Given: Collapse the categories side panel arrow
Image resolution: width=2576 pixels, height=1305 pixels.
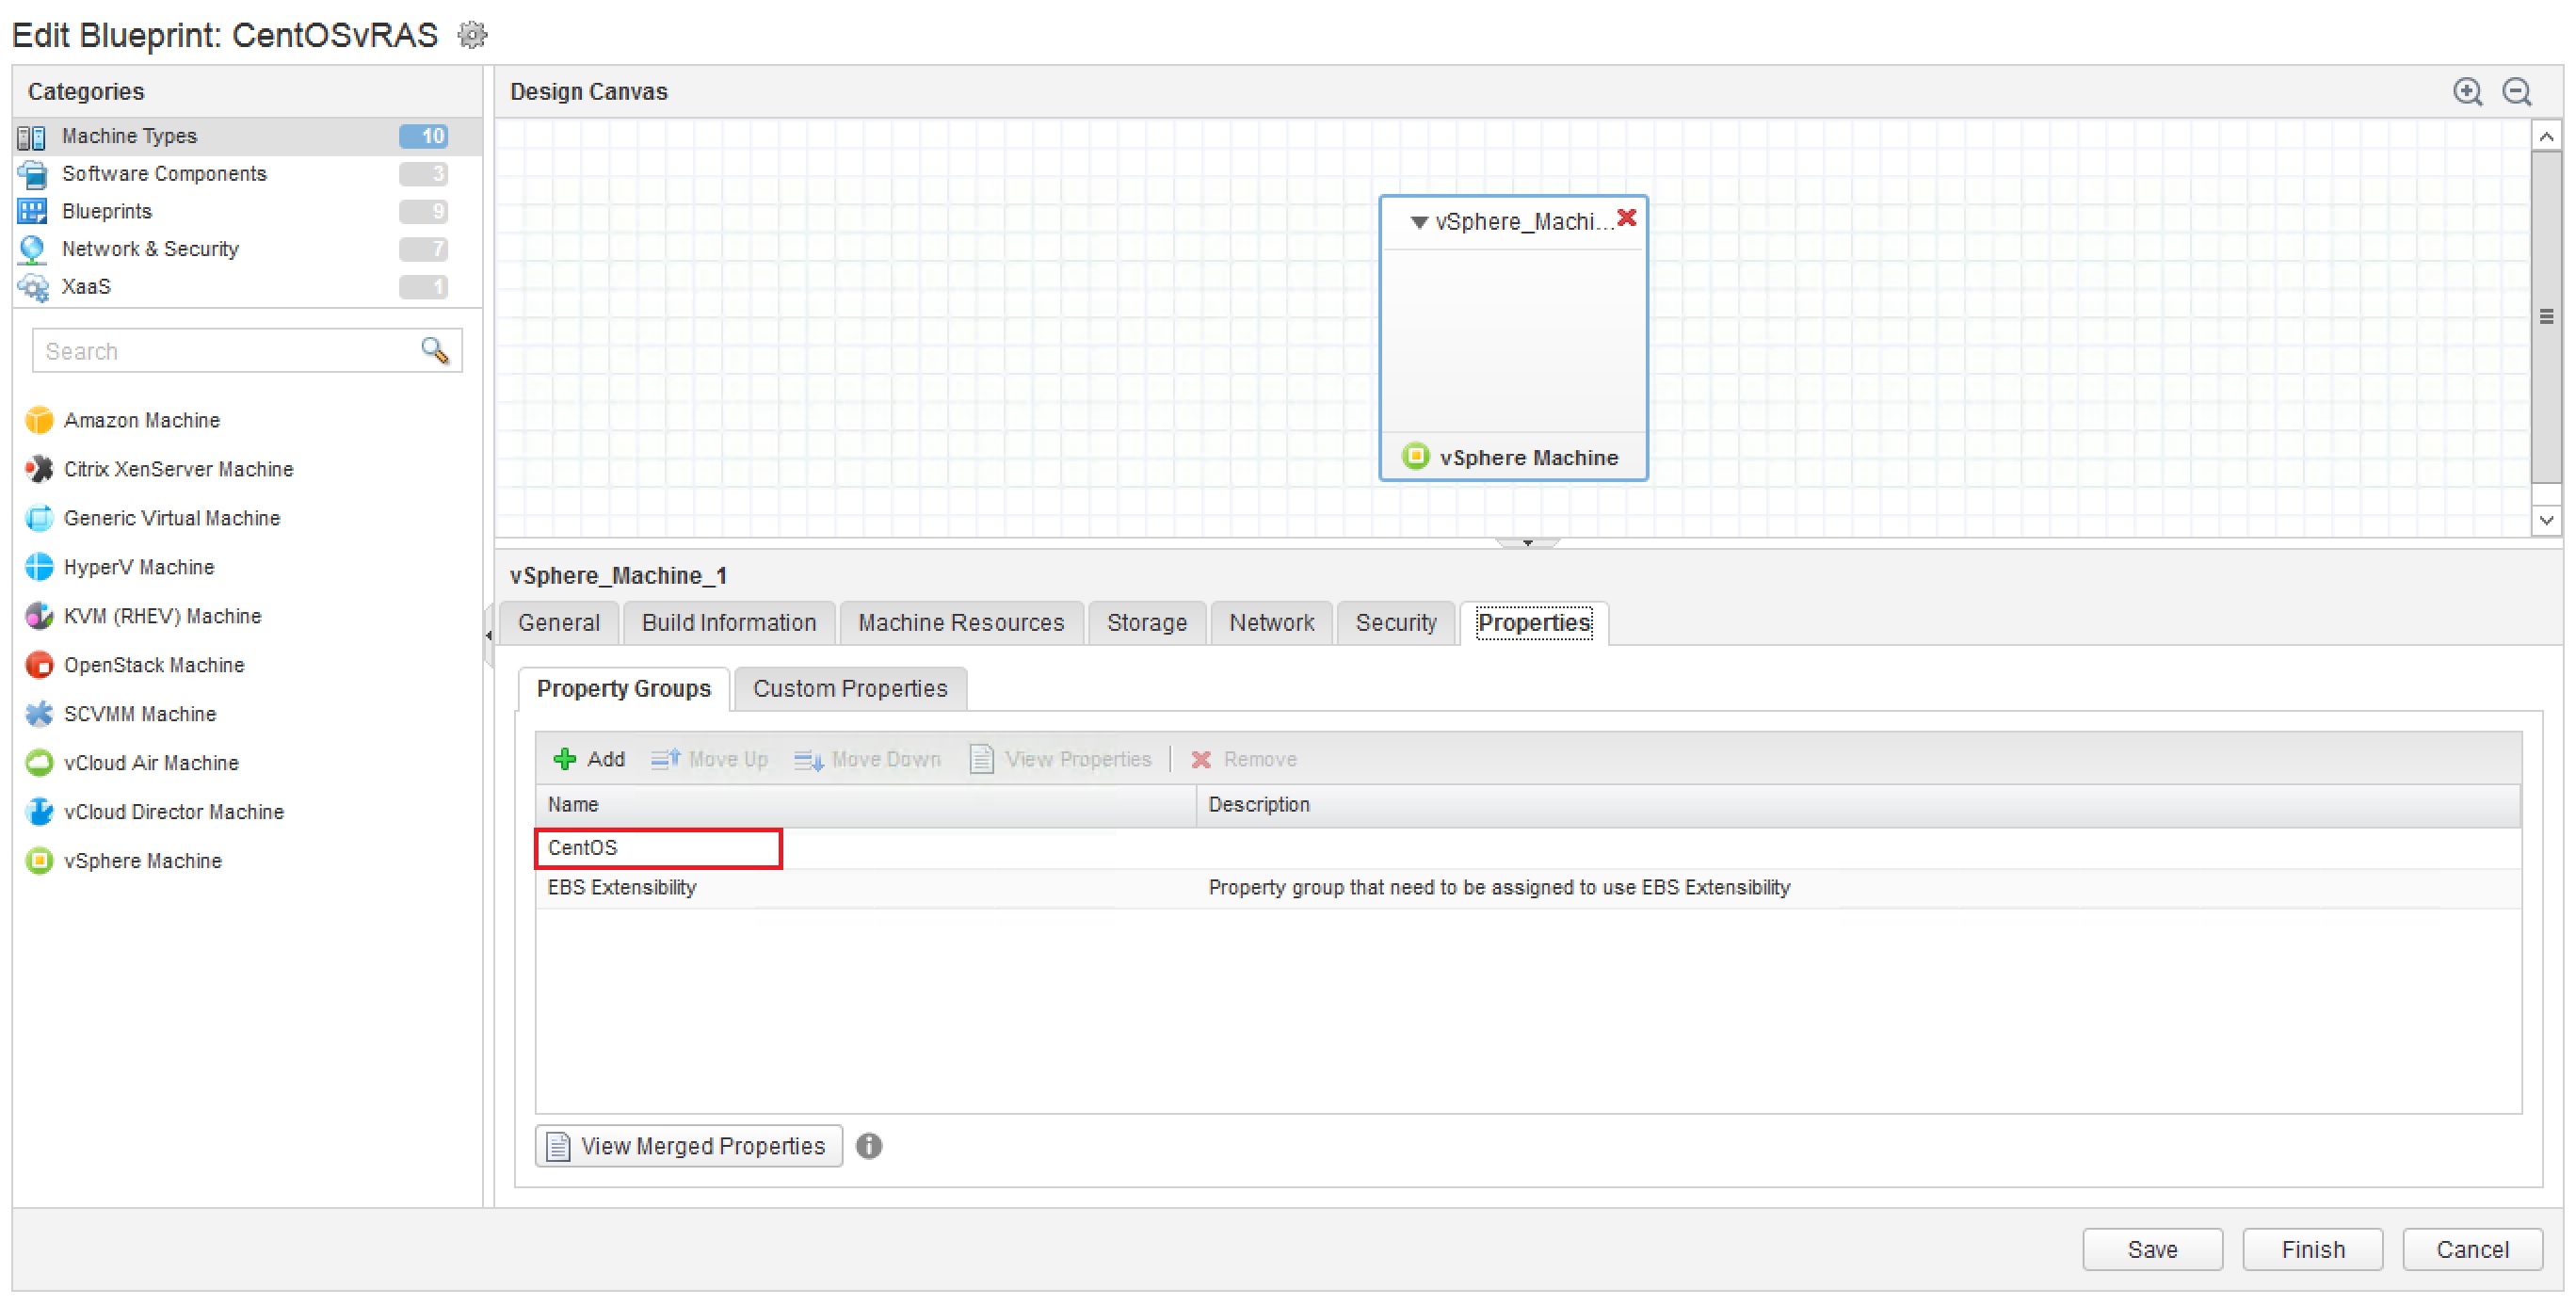Looking at the screenshot, I should click(488, 636).
